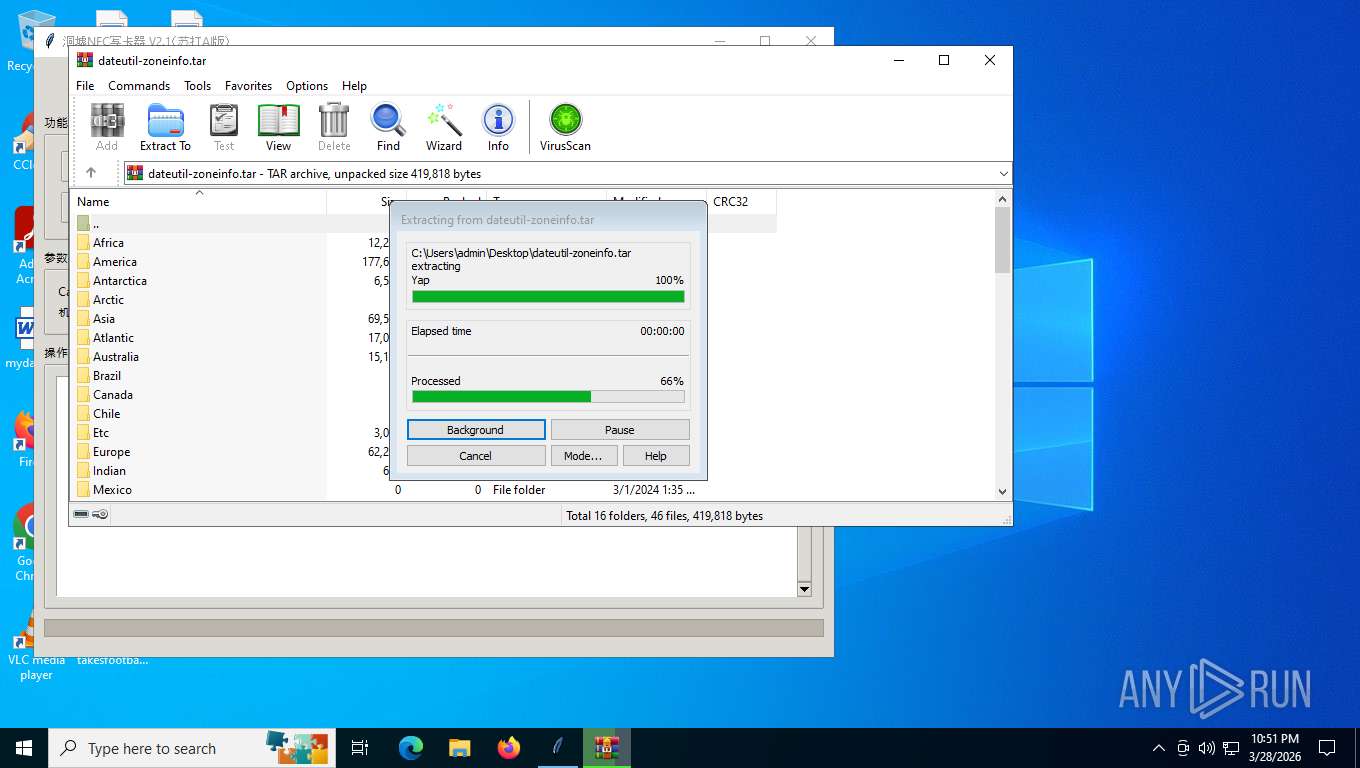
Task: Click the Test toolbar icon
Action: pos(224,127)
